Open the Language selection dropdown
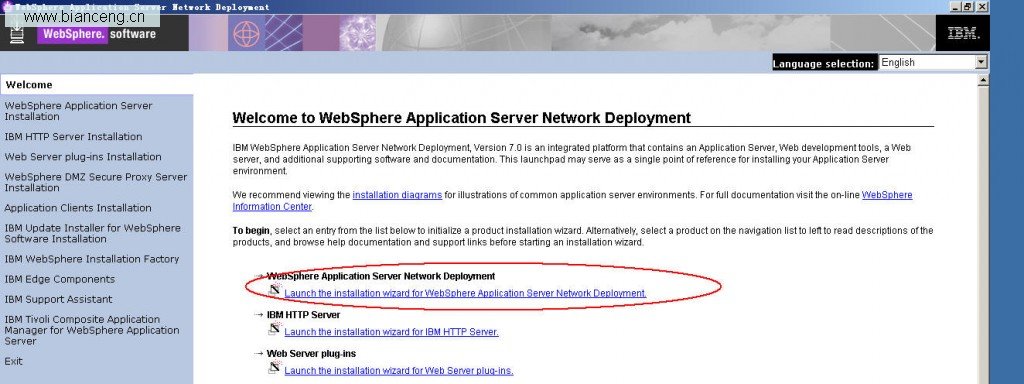 (x=933, y=63)
